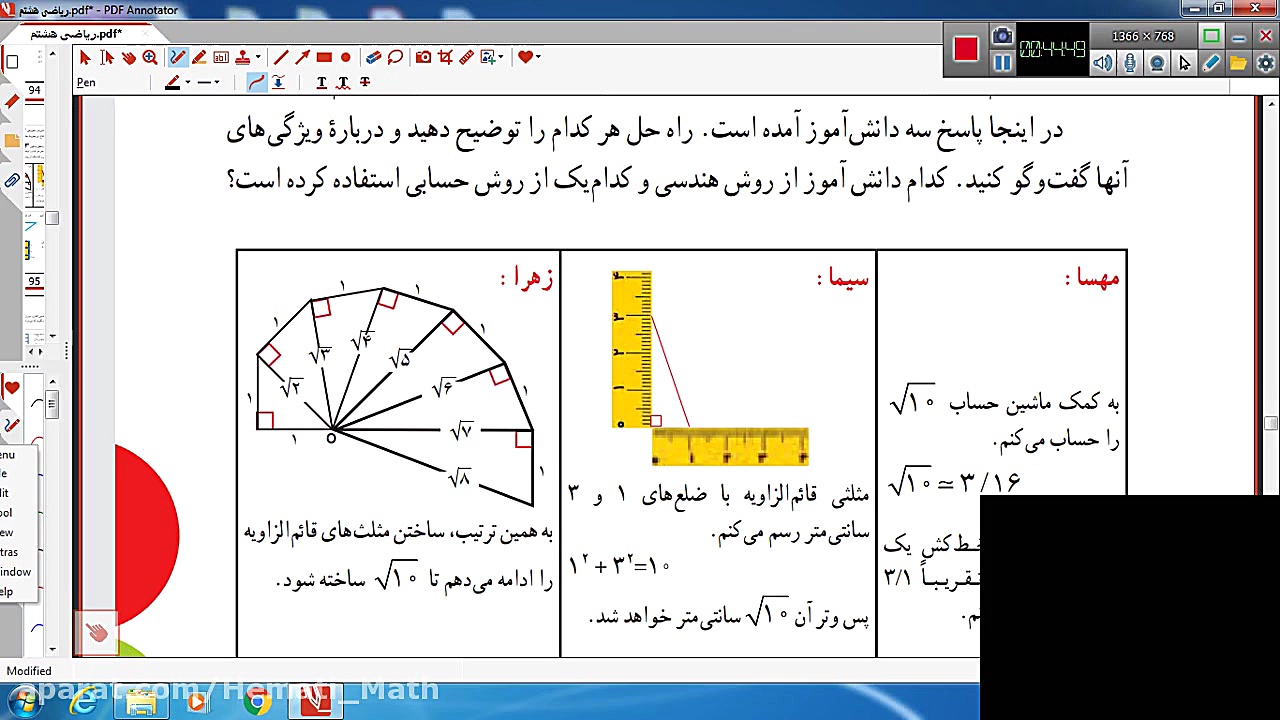Take a snapshot with the camera tool
The image size is (1280, 720).
tap(424, 58)
